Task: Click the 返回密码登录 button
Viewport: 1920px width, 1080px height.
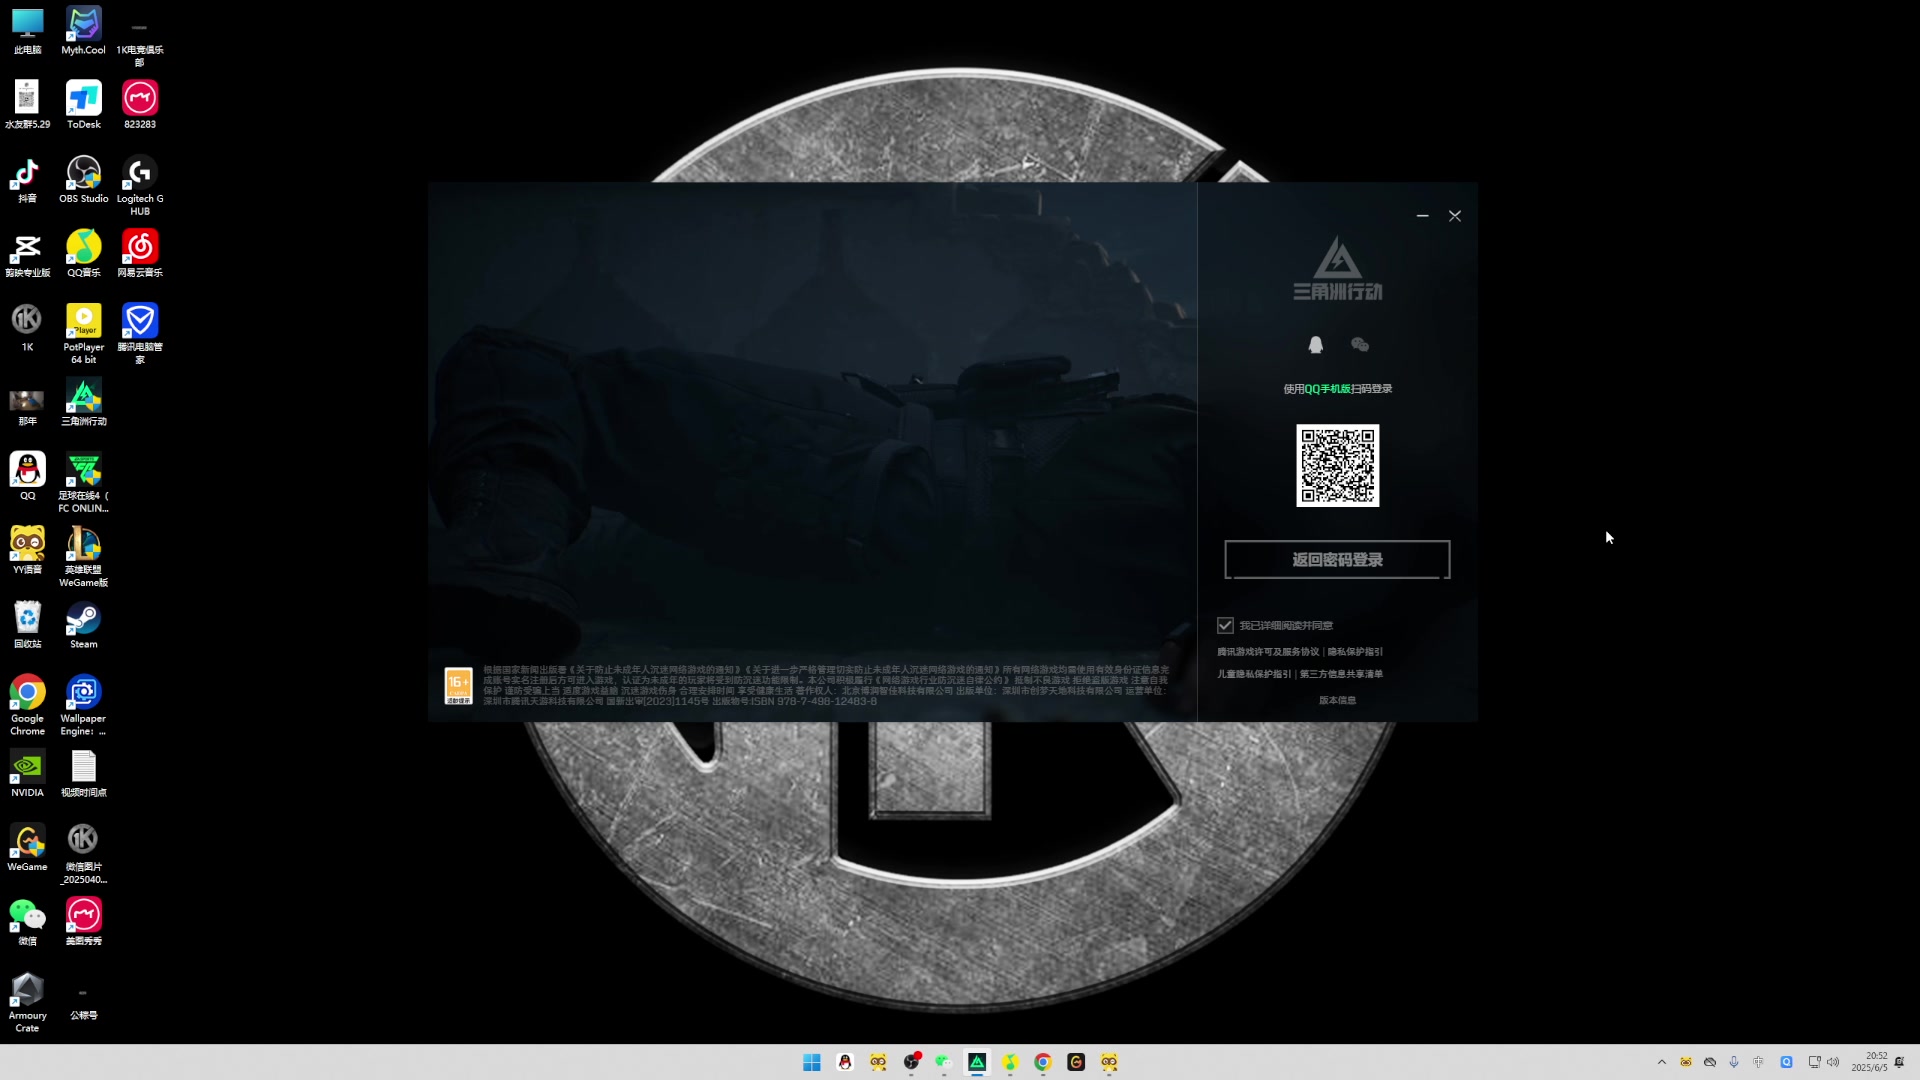Action: (1337, 560)
